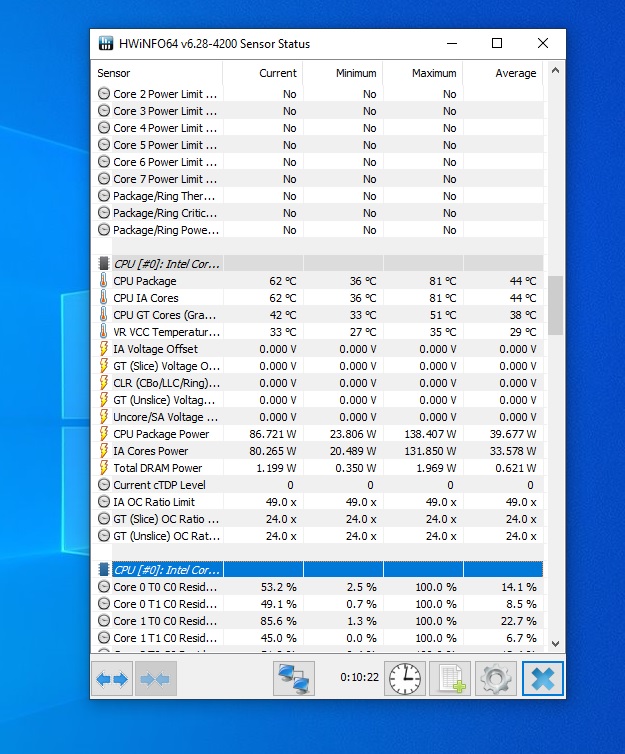
Task: Click the 85.6 % current value
Action: point(278,621)
